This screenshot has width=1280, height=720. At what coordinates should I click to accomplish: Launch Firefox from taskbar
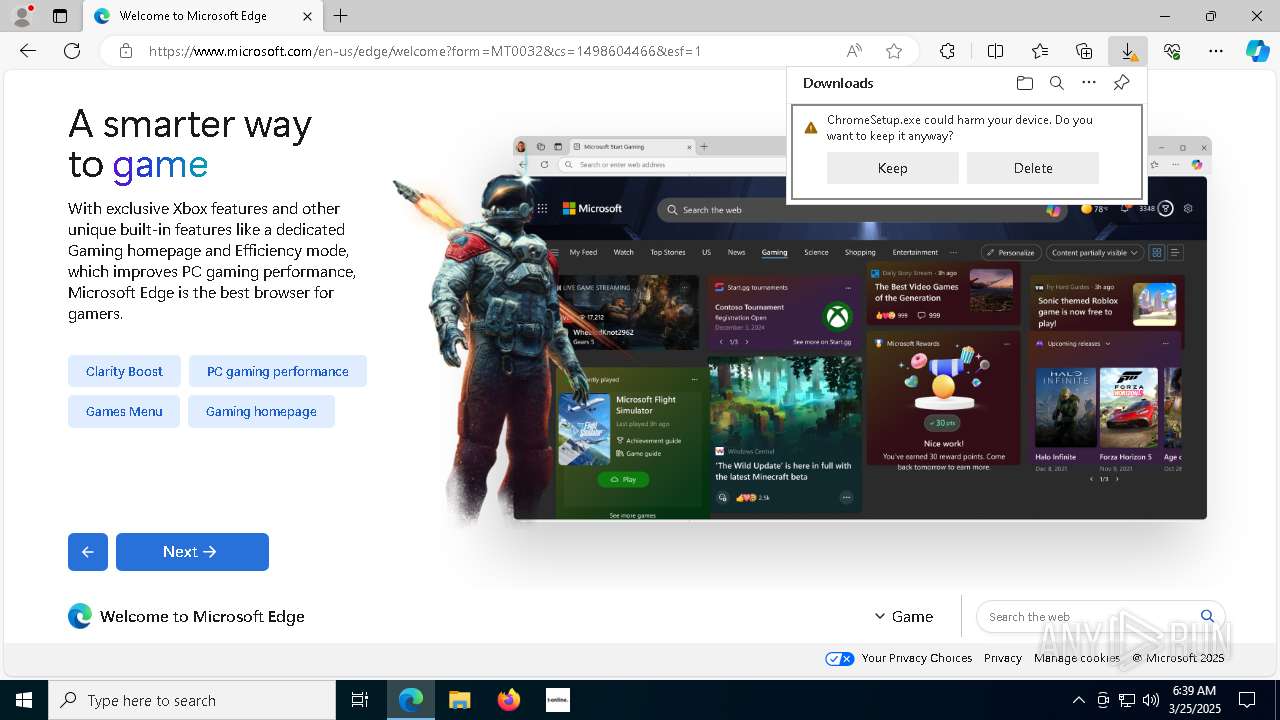click(509, 700)
